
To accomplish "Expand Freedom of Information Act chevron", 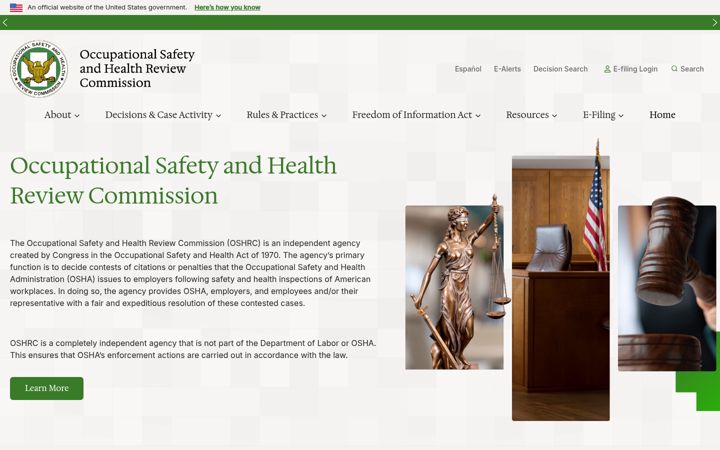I will click(478, 116).
